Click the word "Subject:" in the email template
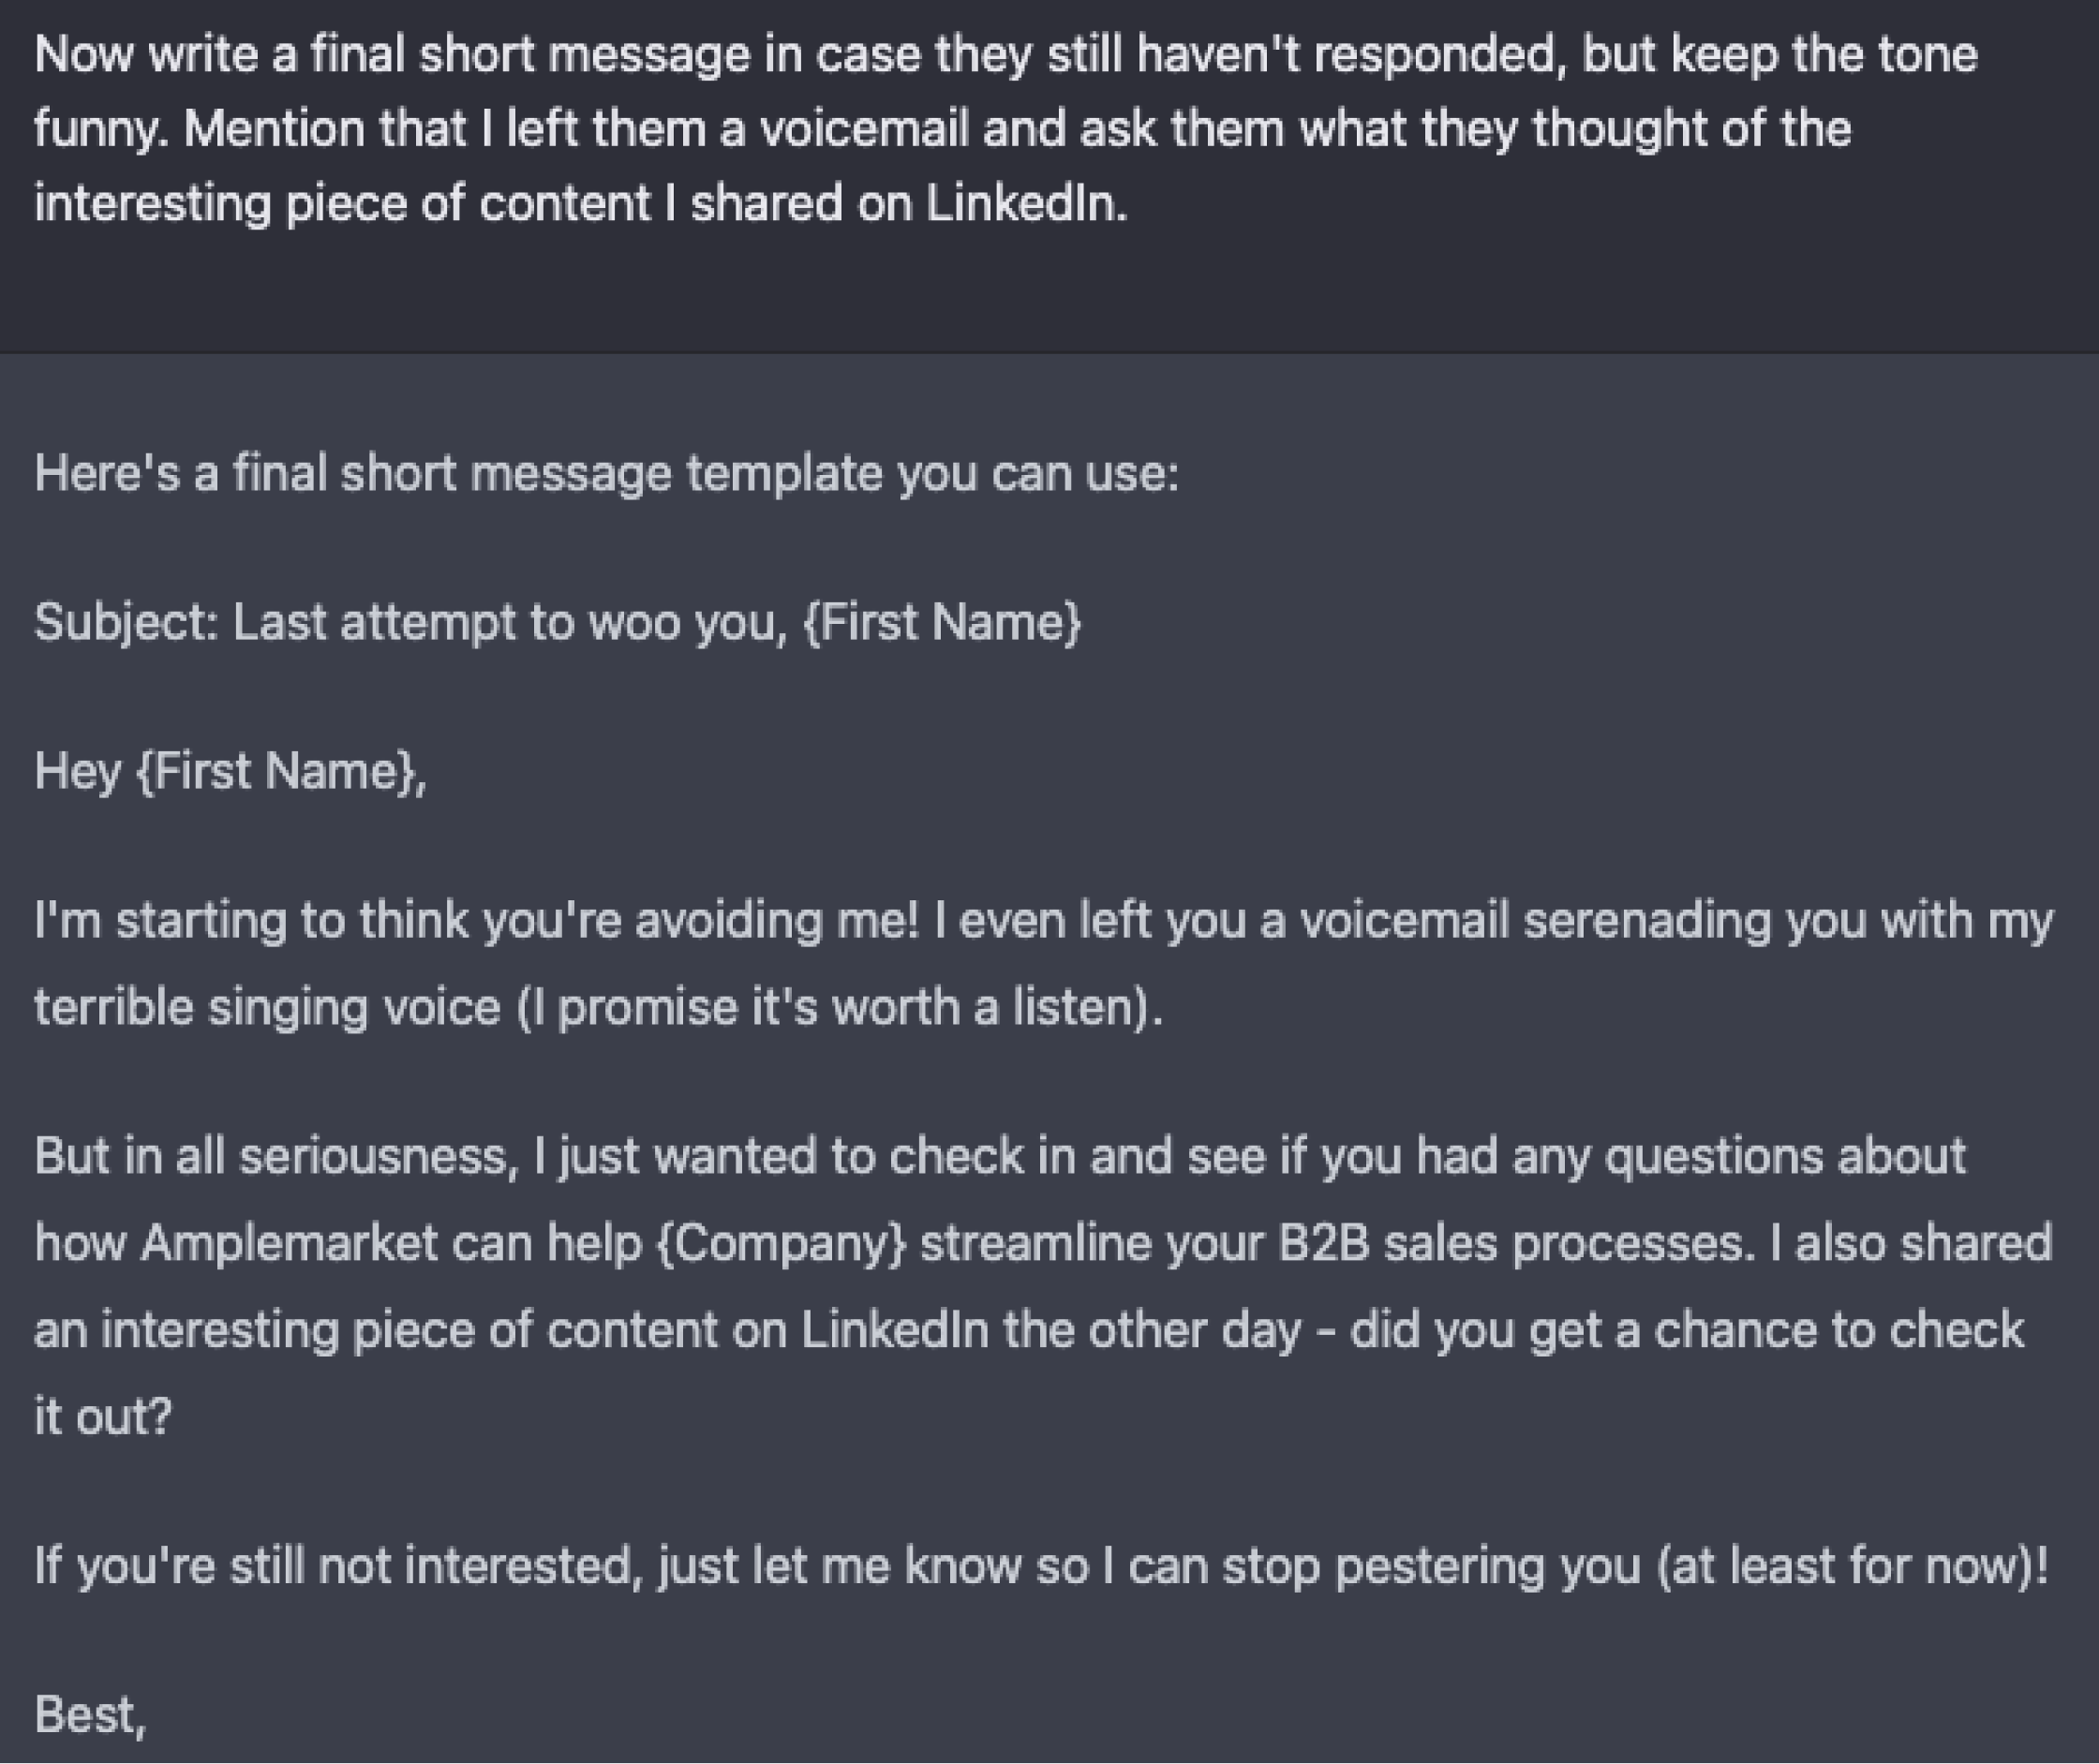 [x=126, y=622]
